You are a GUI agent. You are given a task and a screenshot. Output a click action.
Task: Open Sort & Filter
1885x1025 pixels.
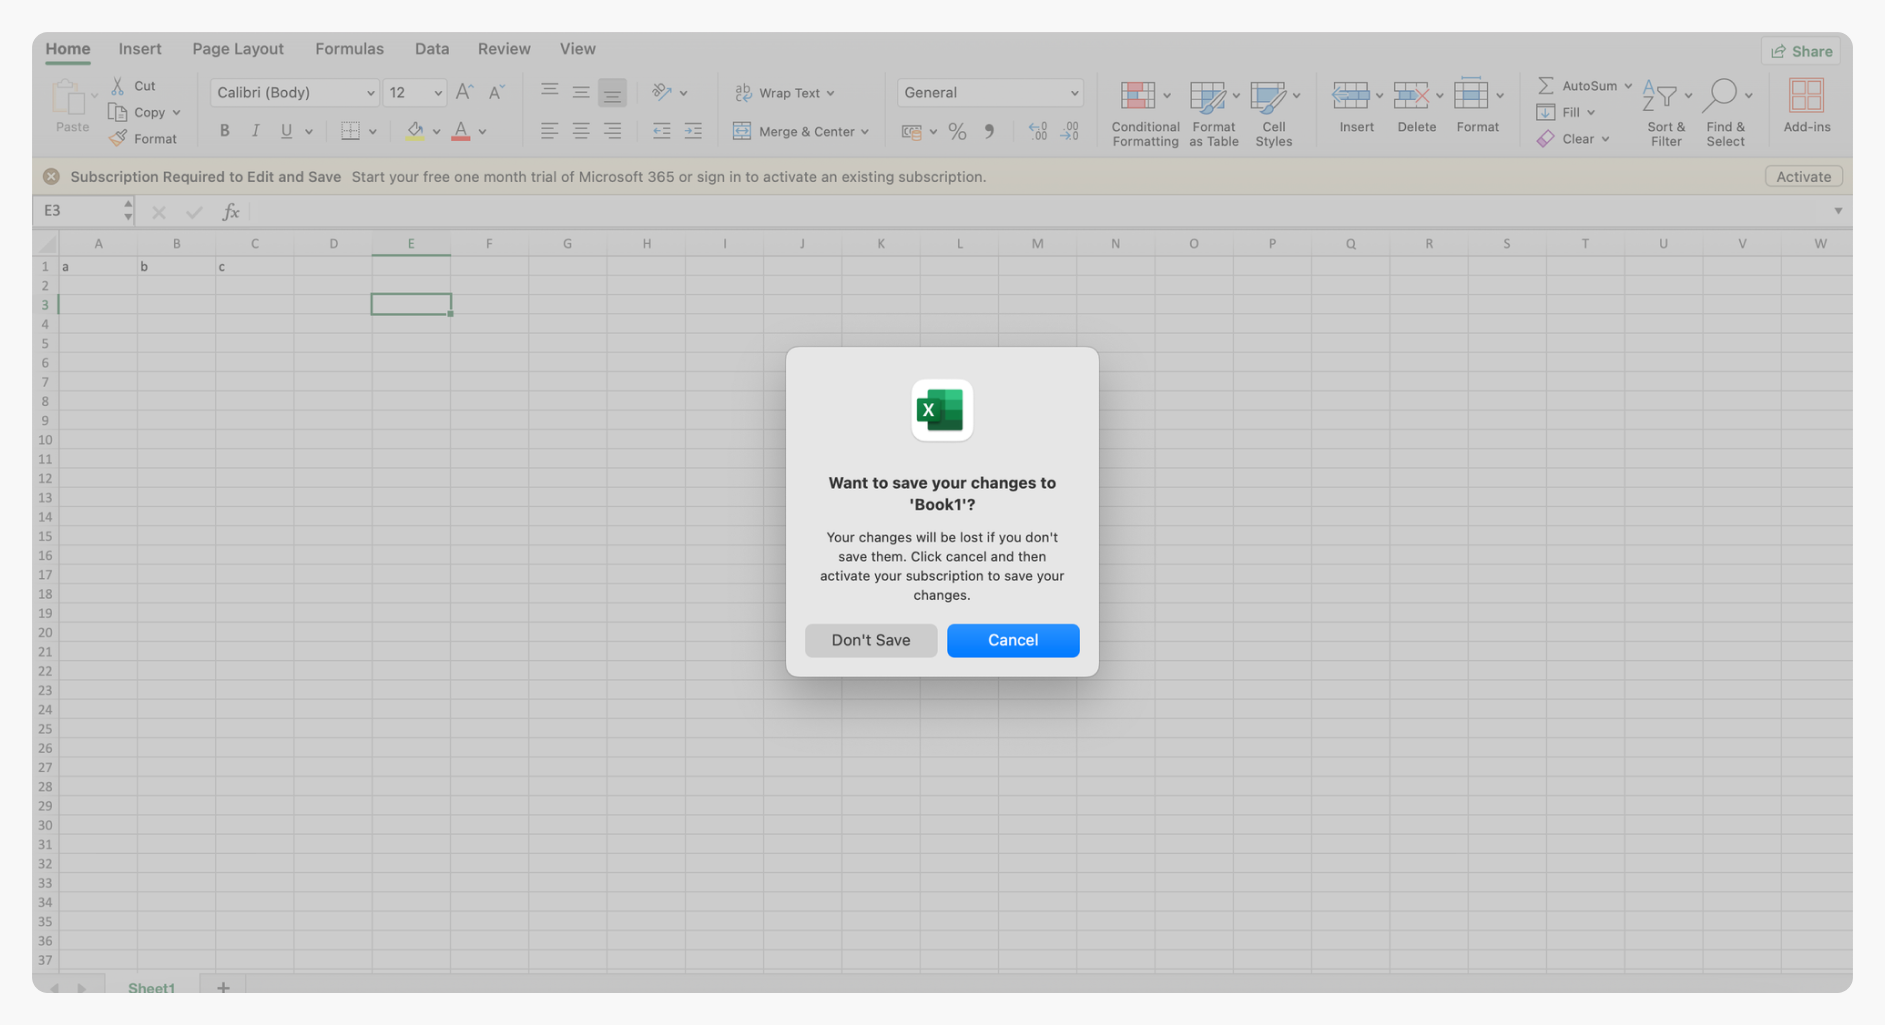[1665, 113]
